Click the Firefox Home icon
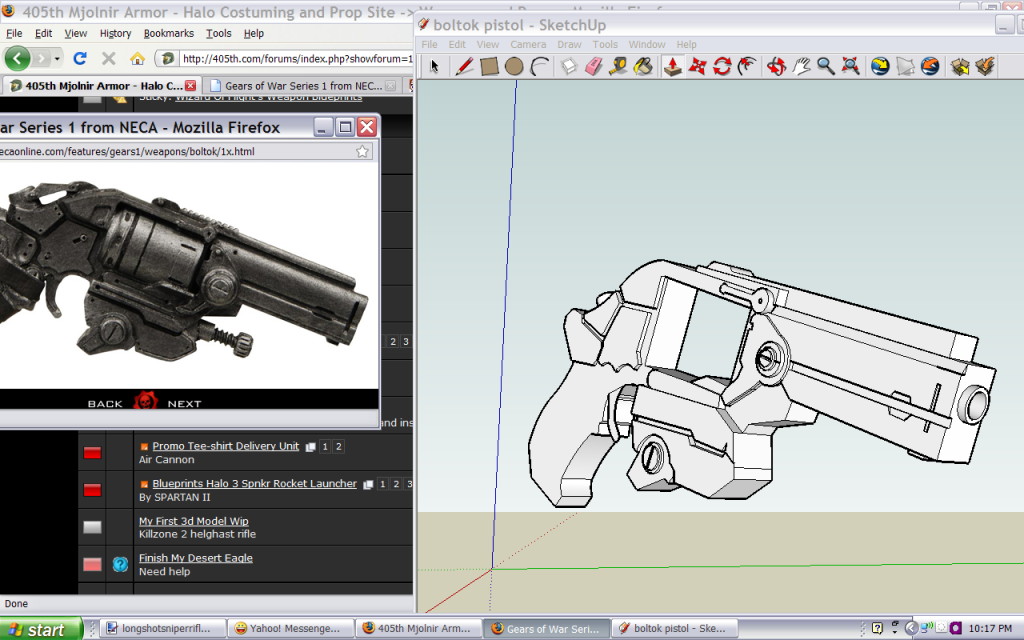1024x640 pixels. click(x=137, y=59)
